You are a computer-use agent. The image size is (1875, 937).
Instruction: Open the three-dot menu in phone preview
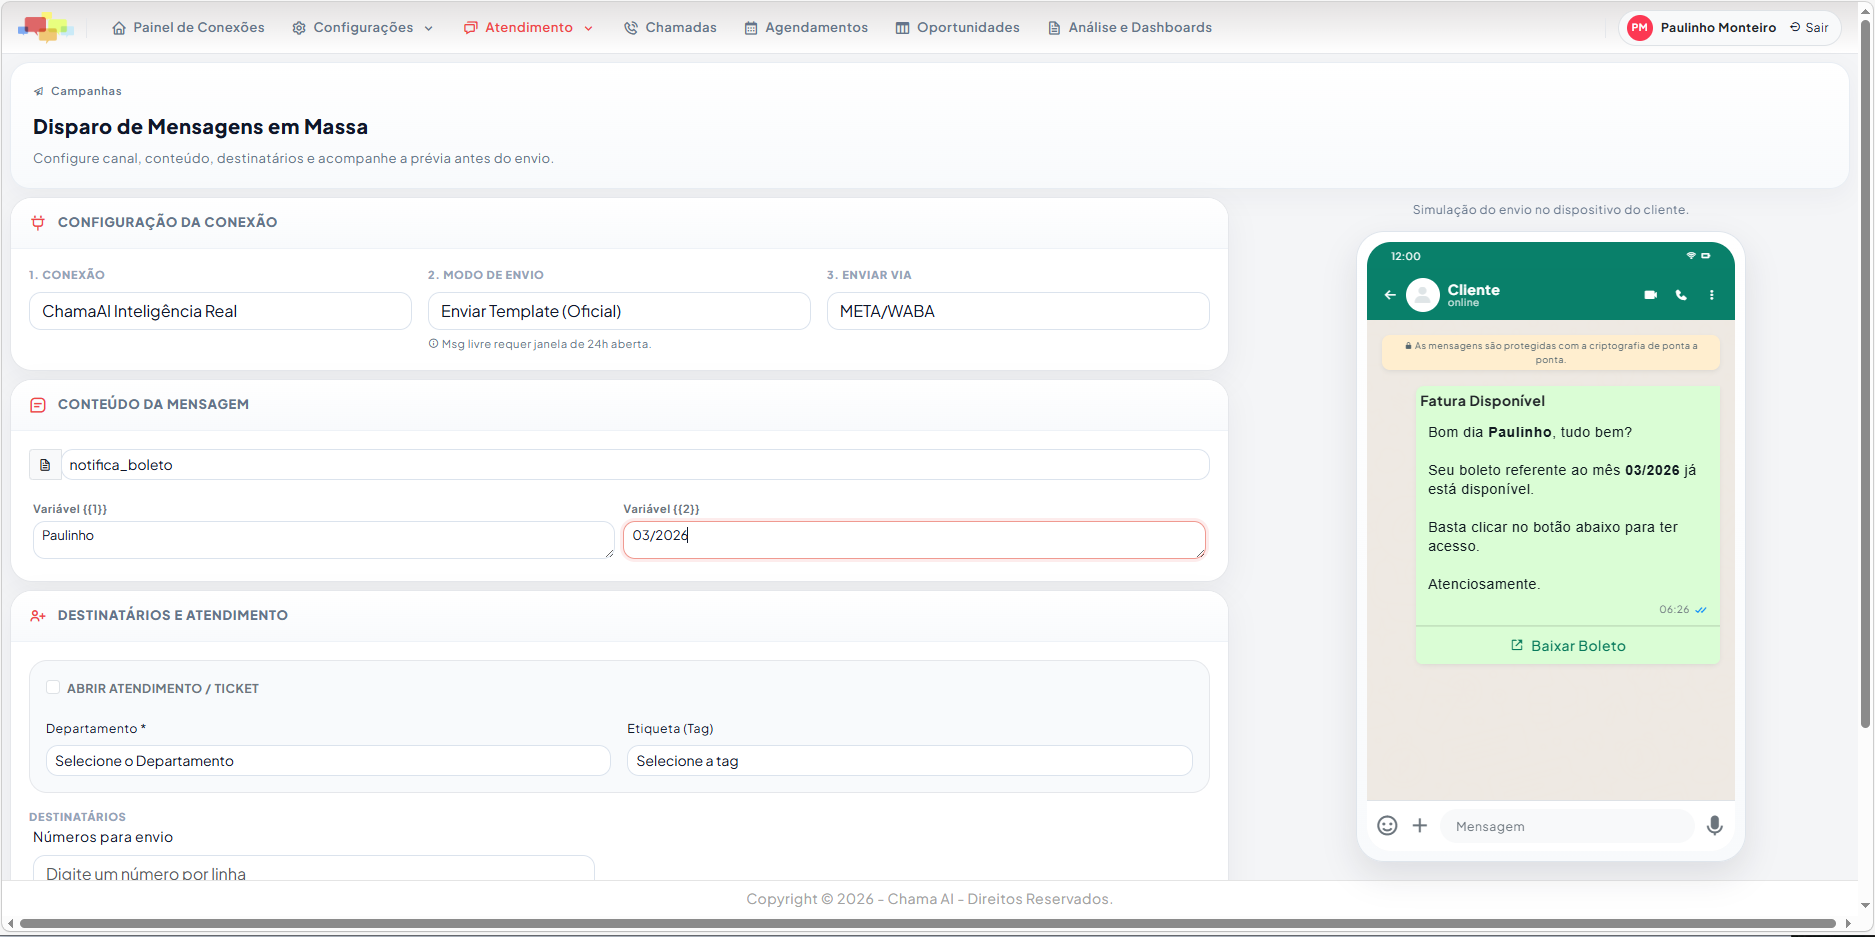pos(1712,295)
